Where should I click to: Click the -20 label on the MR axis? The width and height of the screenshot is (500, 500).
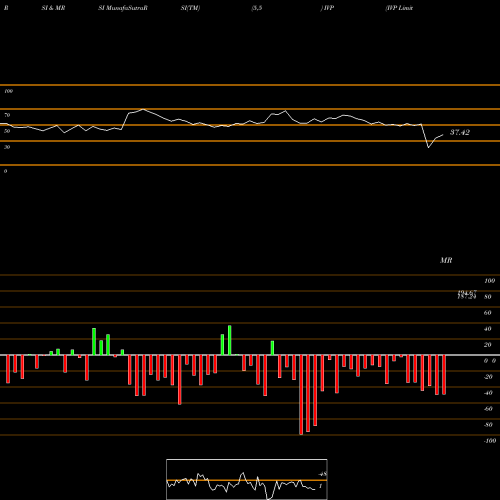coord(488,377)
